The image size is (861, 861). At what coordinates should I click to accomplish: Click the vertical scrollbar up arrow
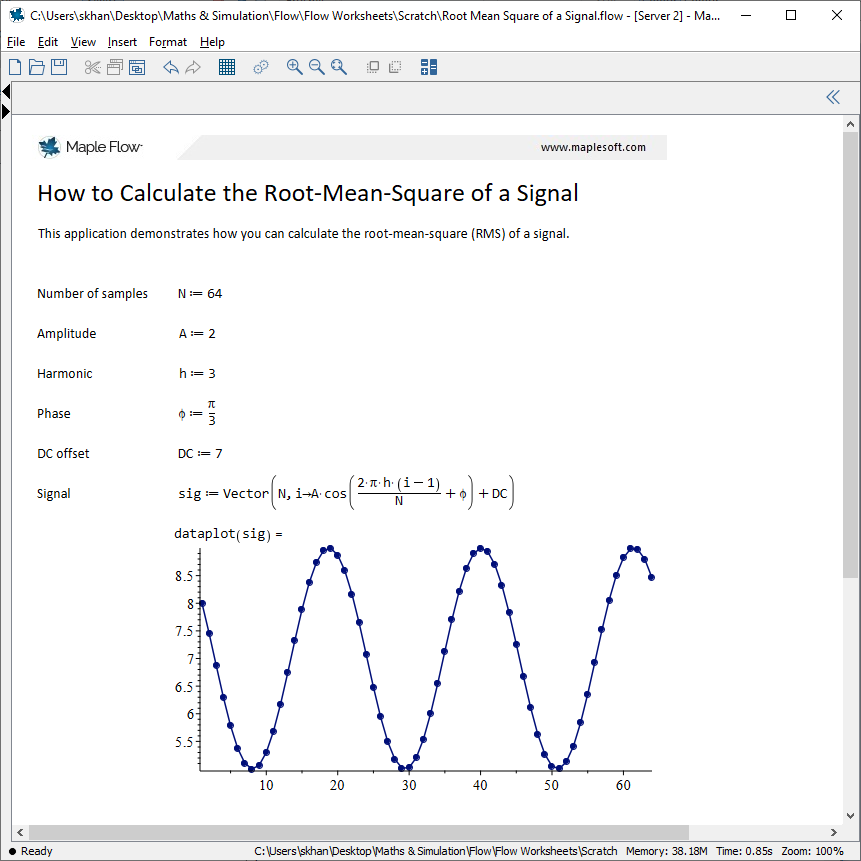click(849, 123)
